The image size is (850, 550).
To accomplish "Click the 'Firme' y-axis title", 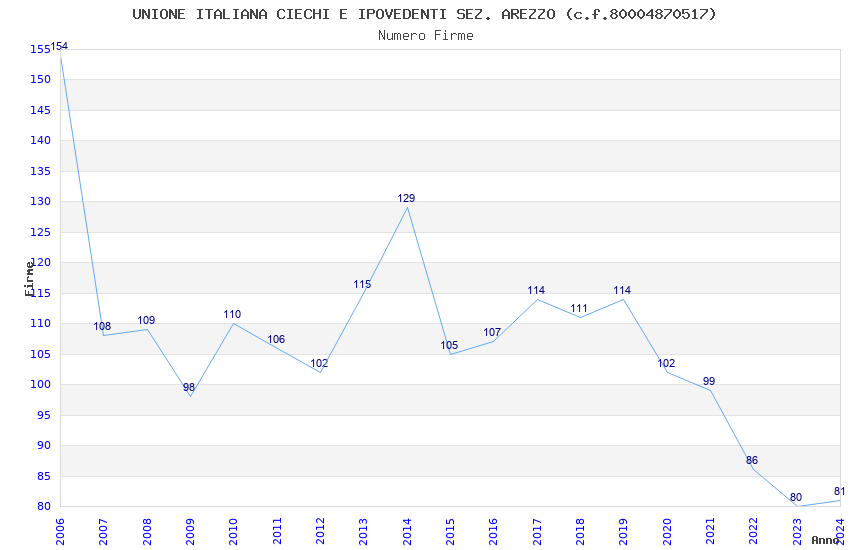I will pos(29,279).
